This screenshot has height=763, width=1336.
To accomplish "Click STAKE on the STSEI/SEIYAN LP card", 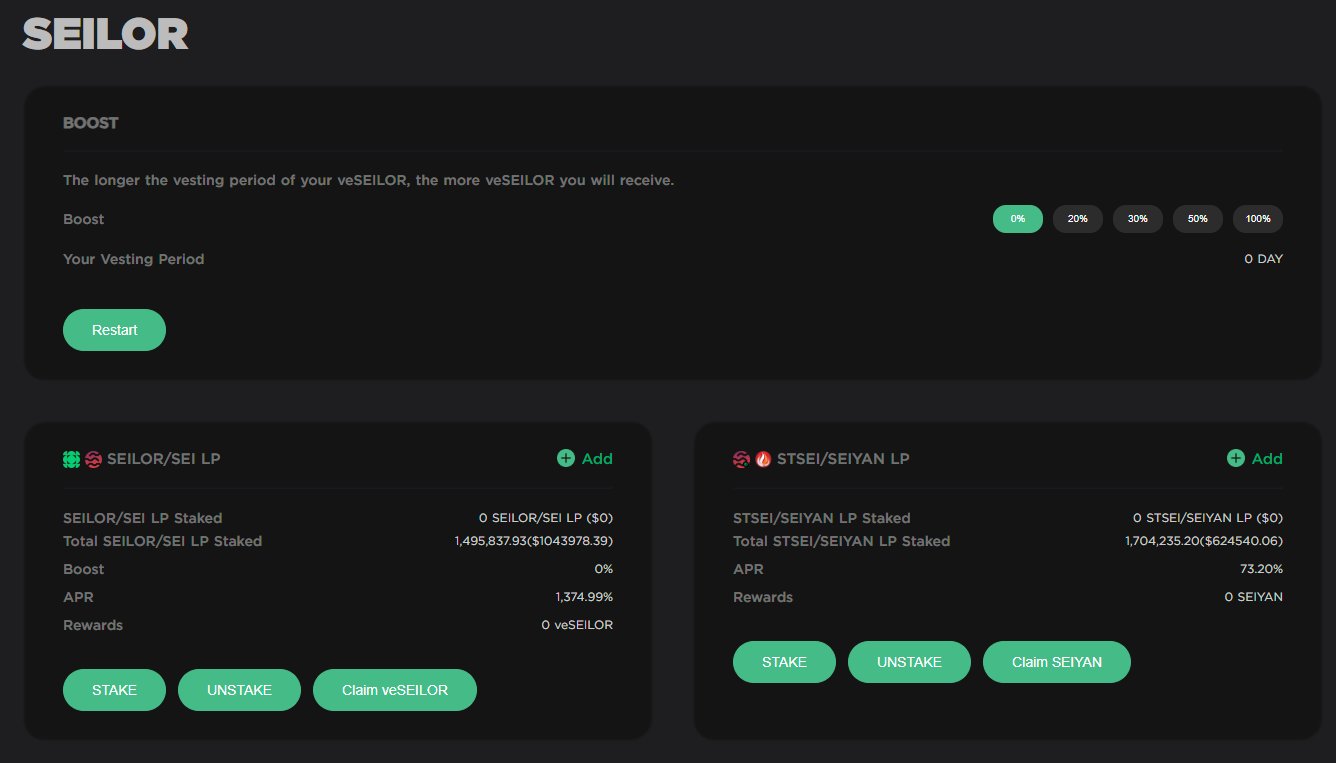I will (784, 661).
